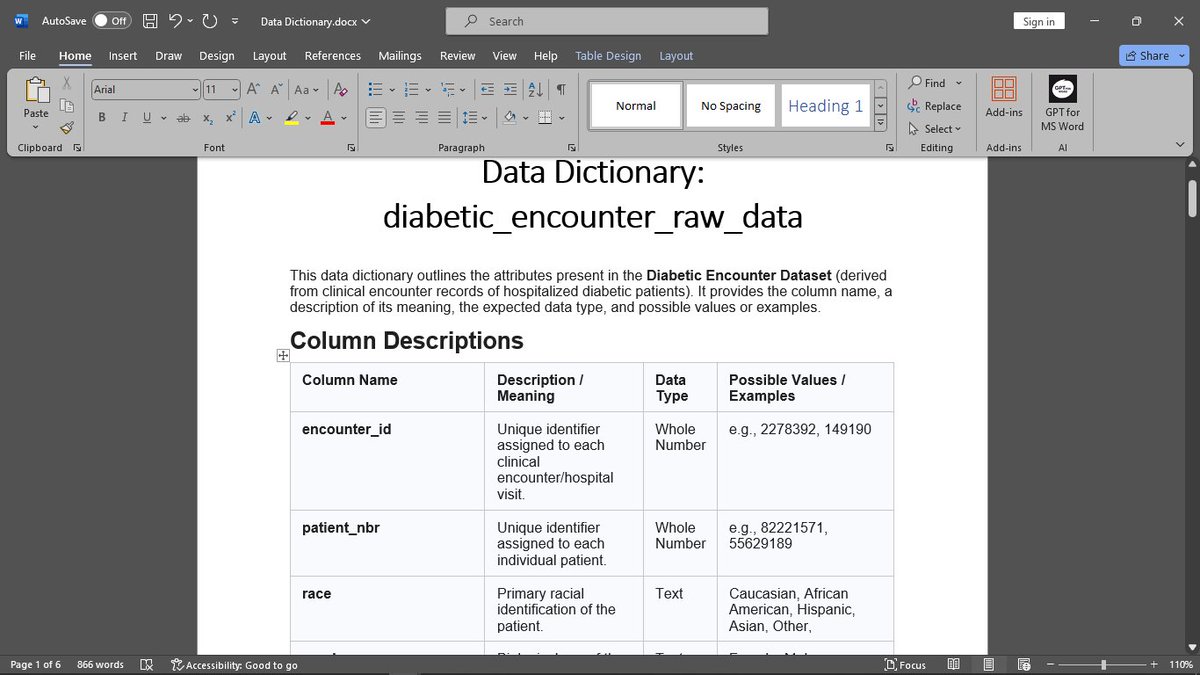This screenshot has height=675, width=1200.
Task: Open the Paste options dropdown arrow
Action: [36, 128]
